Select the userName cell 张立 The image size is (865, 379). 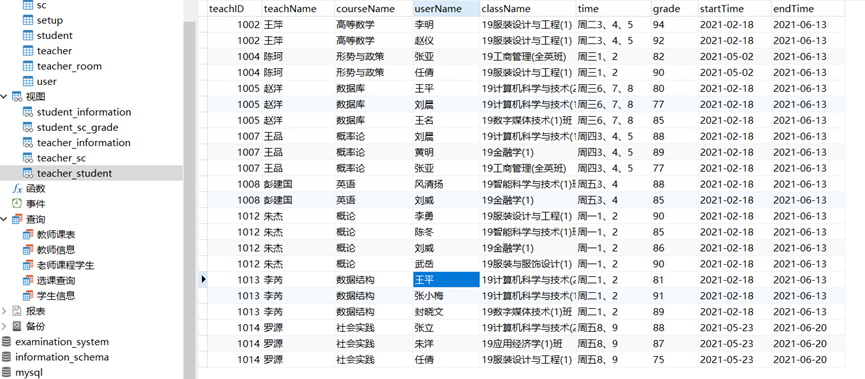click(x=446, y=328)
